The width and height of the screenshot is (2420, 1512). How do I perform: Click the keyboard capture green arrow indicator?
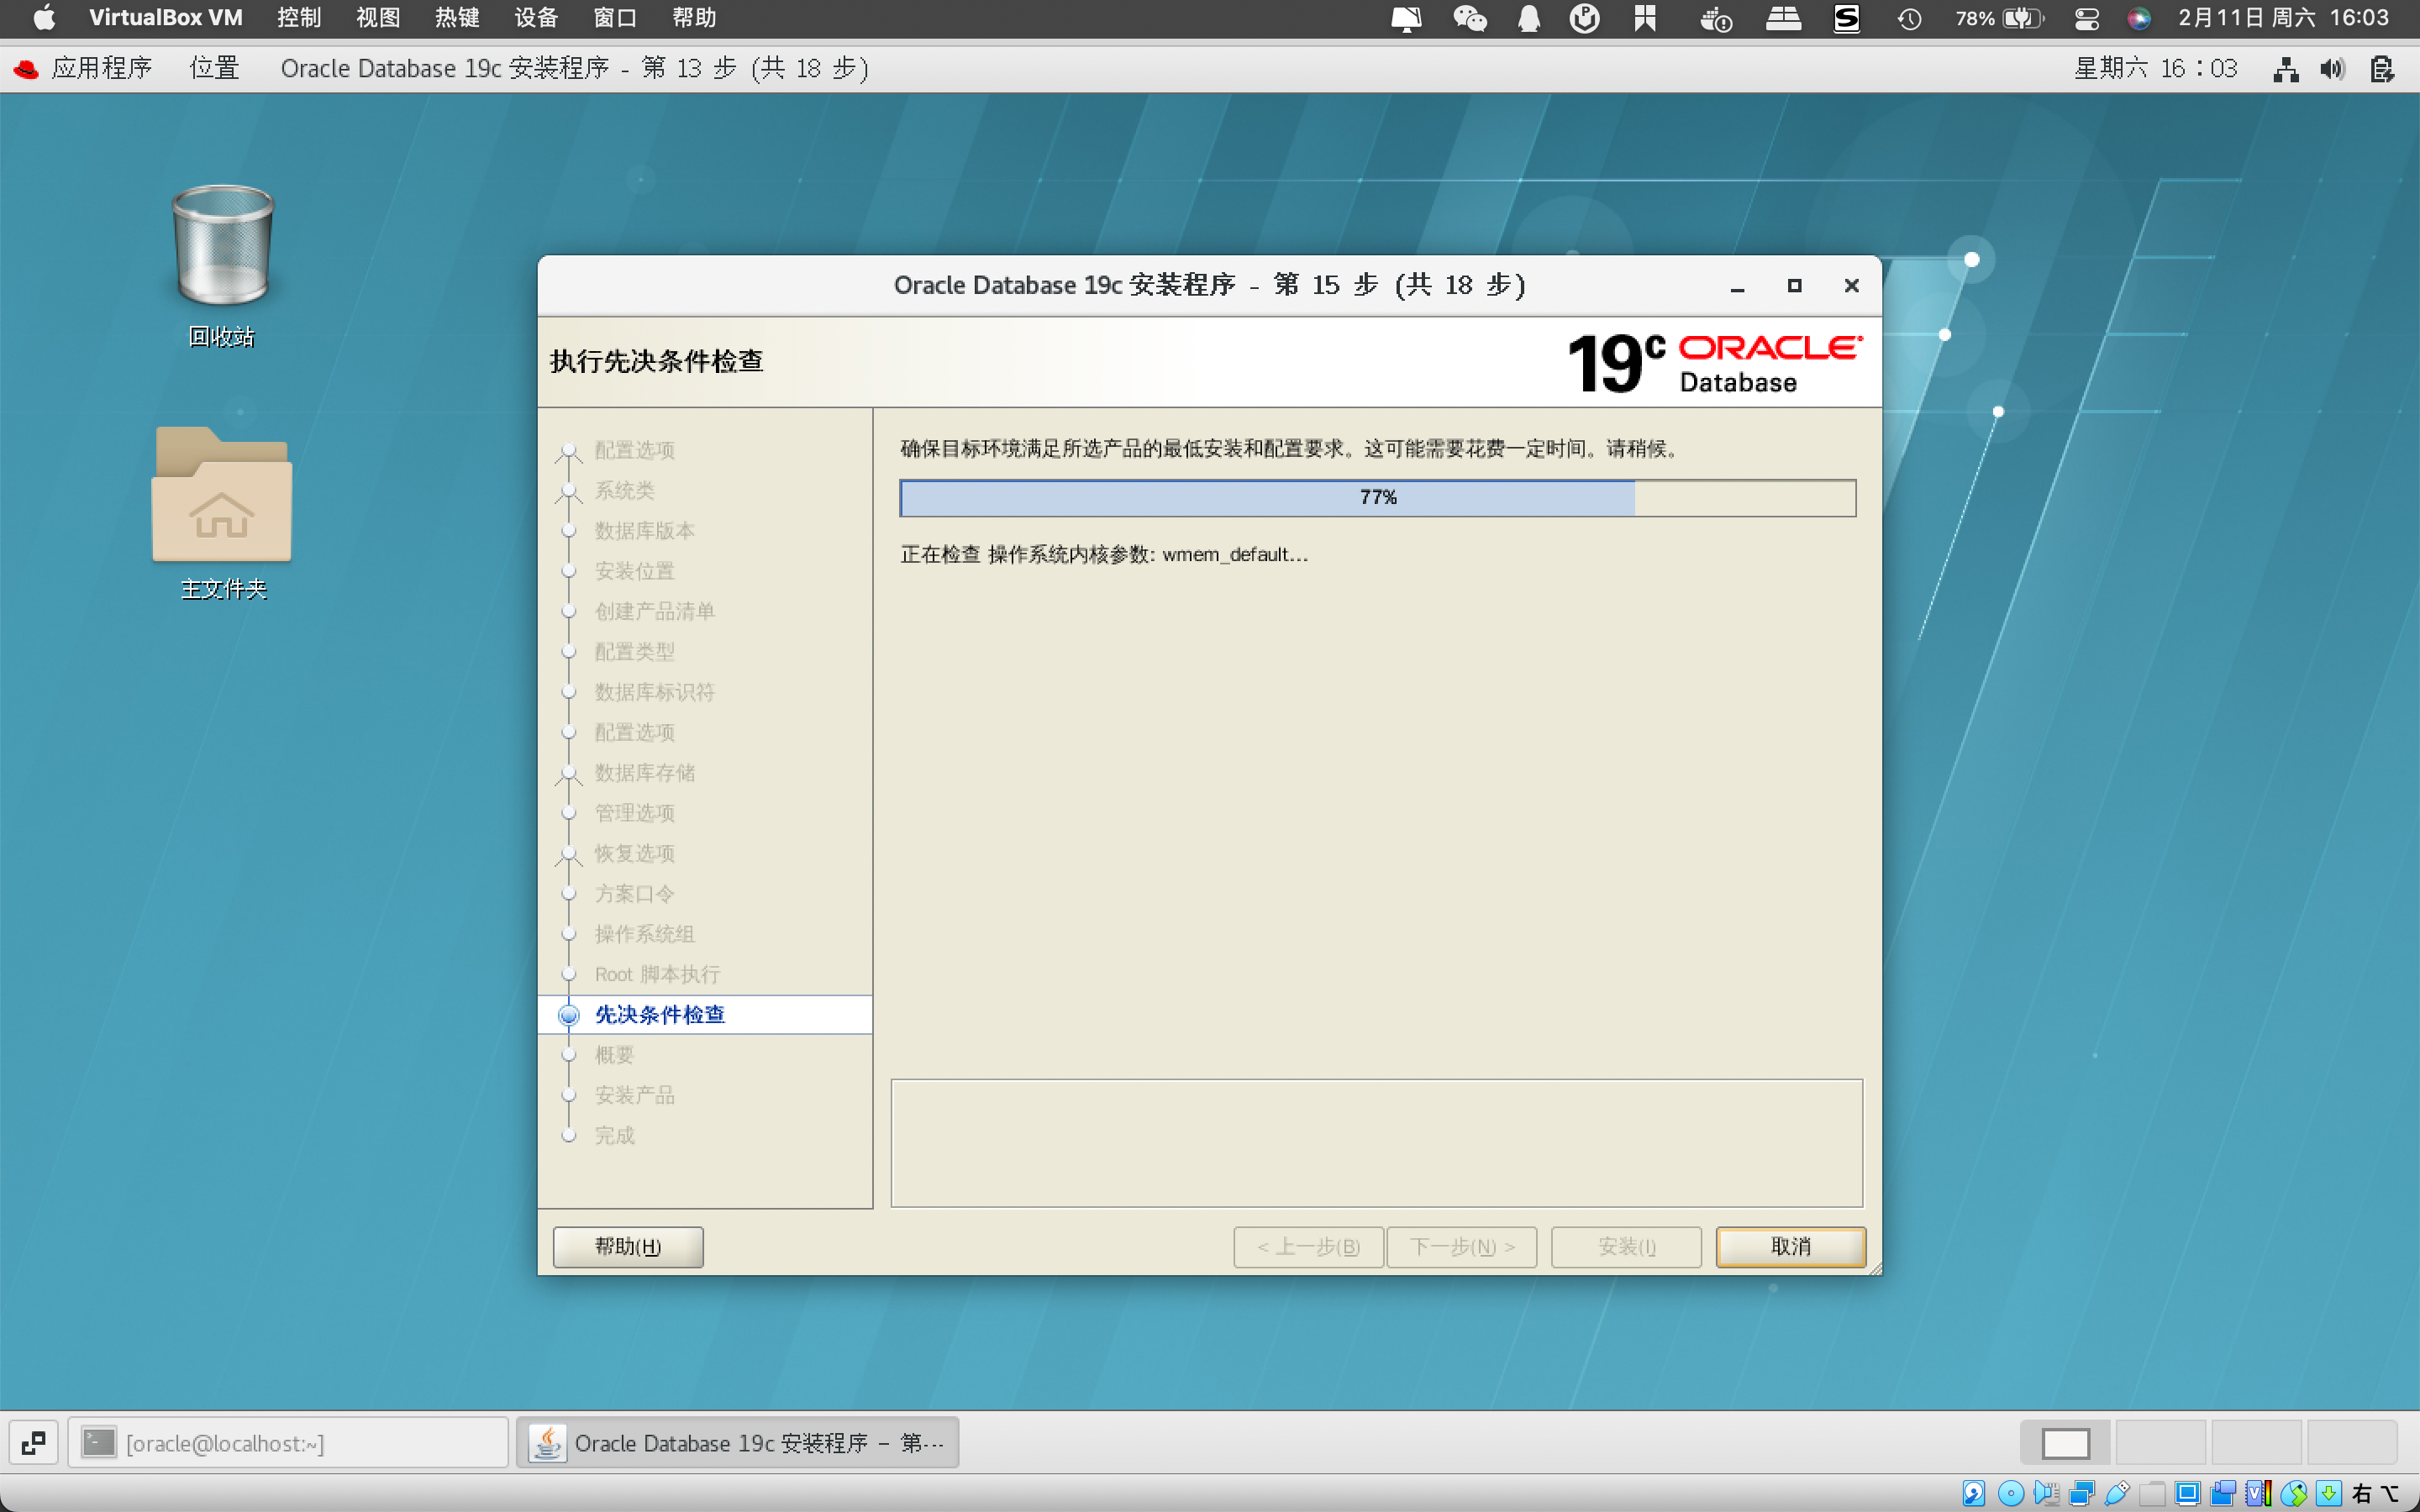coord(2328,1493)
